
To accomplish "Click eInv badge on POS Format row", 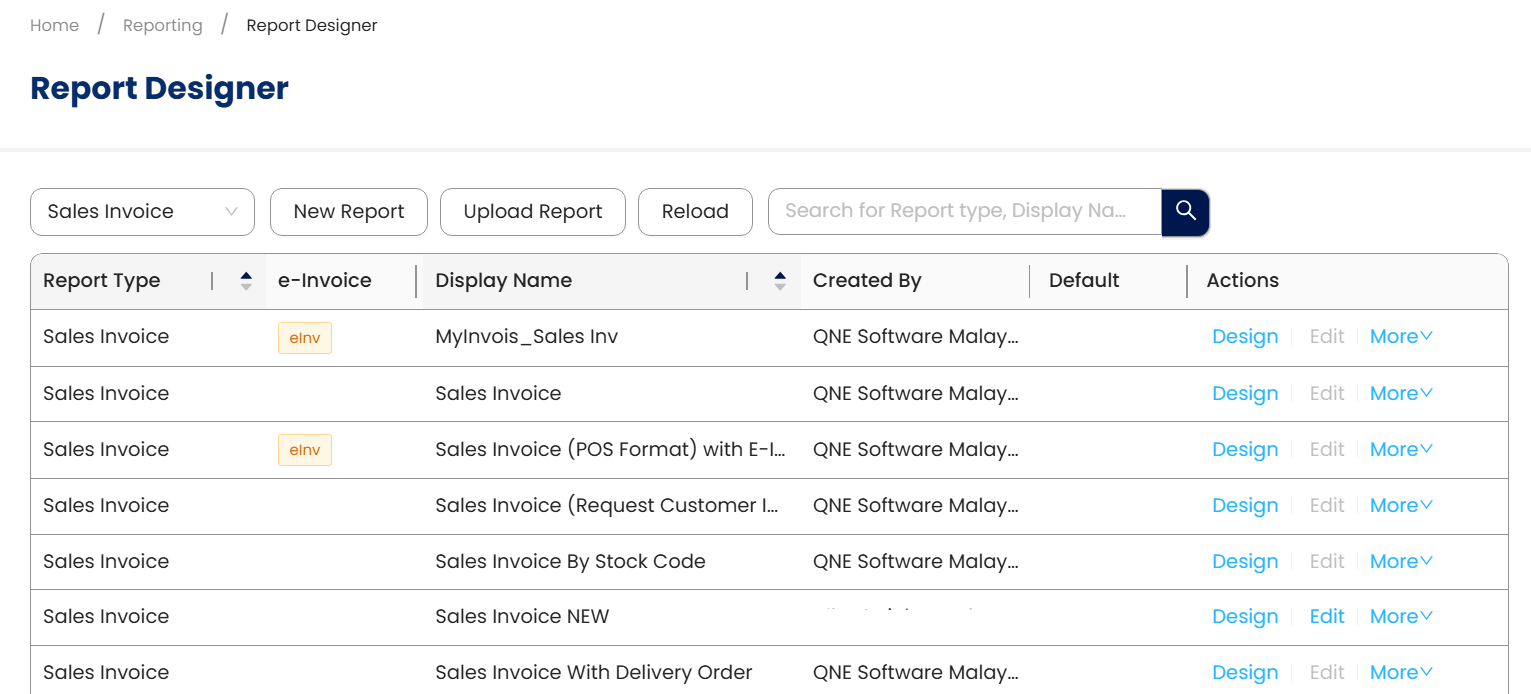I will 305,450.
